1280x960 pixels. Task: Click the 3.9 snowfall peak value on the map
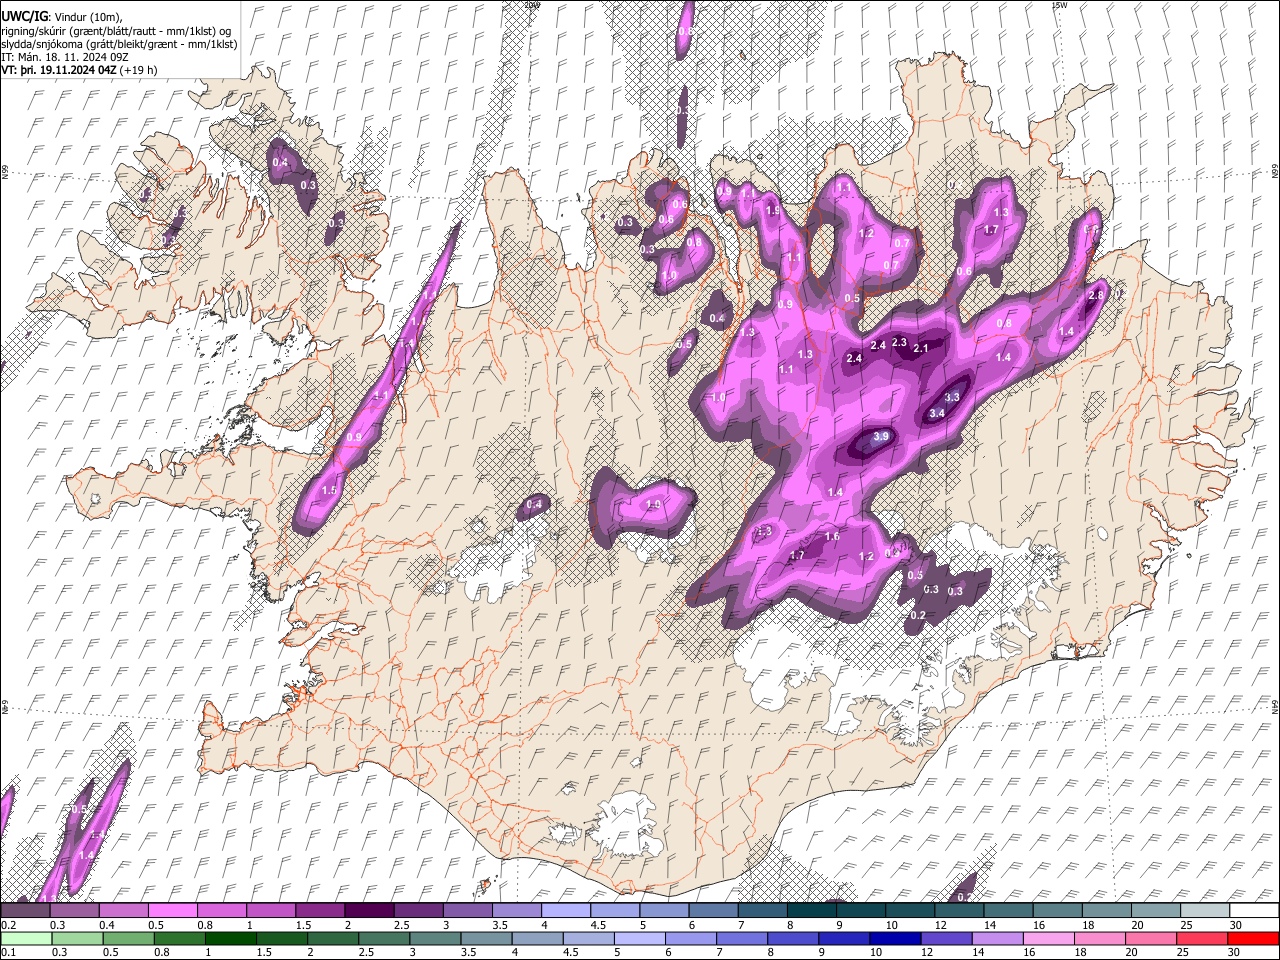[x=881, y=437]
